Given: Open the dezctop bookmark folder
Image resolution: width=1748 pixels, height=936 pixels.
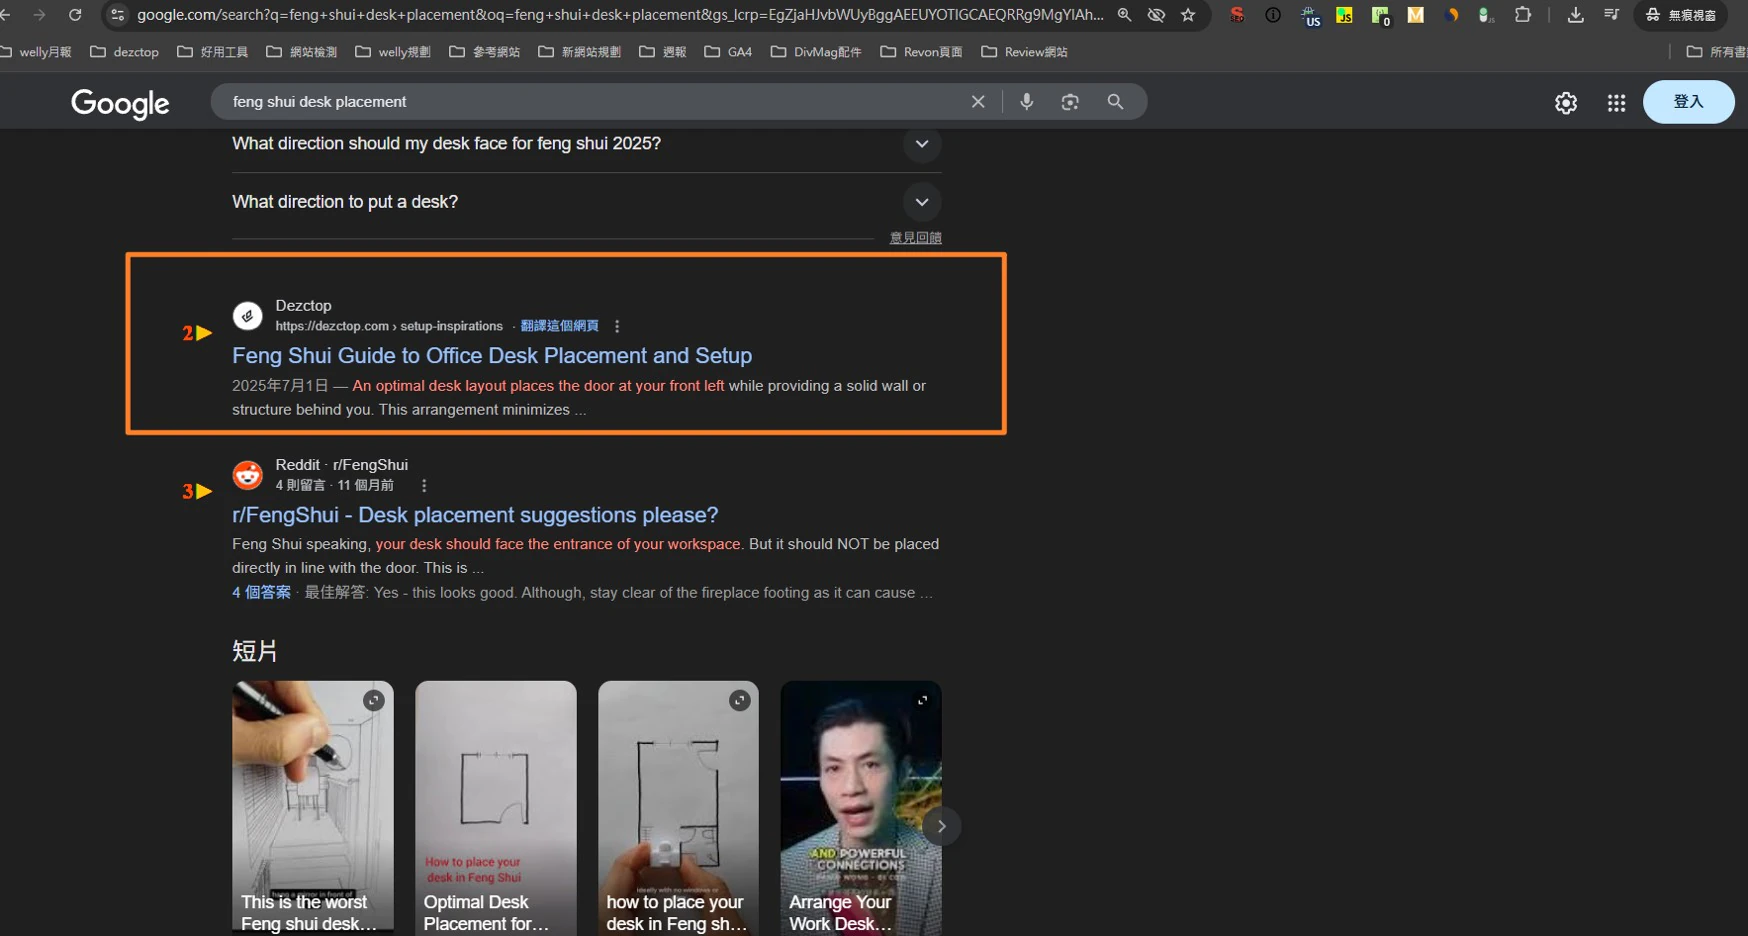Looking at the screenshot, I should (x=125, y=52).
